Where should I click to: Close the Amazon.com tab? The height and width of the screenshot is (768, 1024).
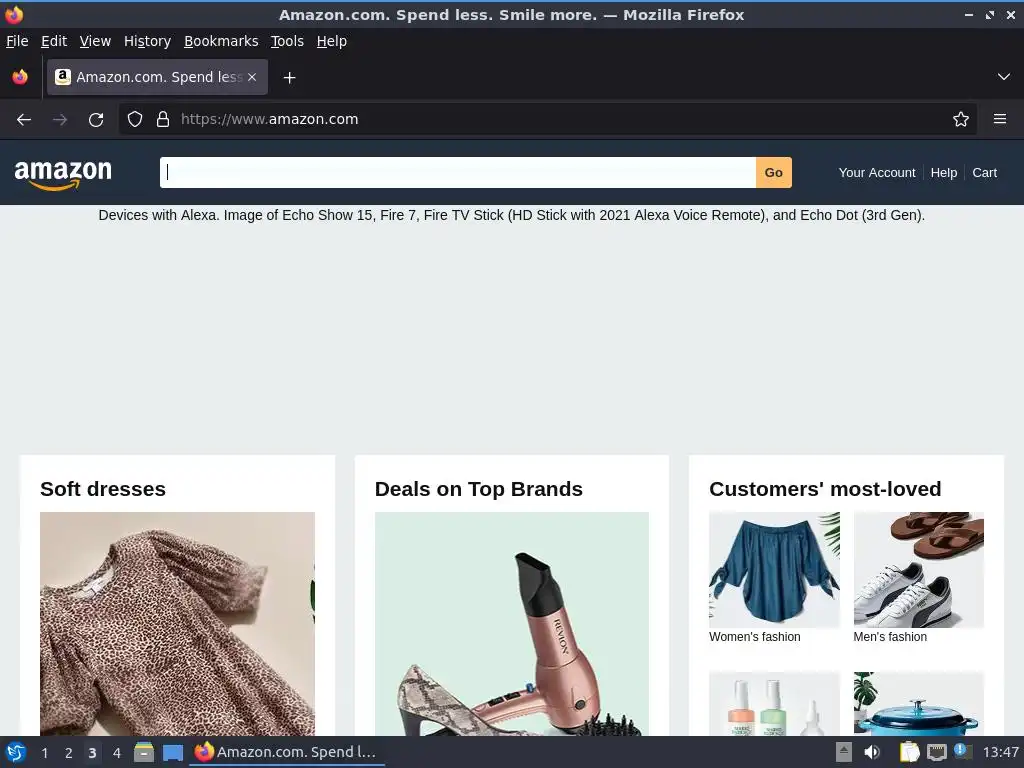point(252,77)
